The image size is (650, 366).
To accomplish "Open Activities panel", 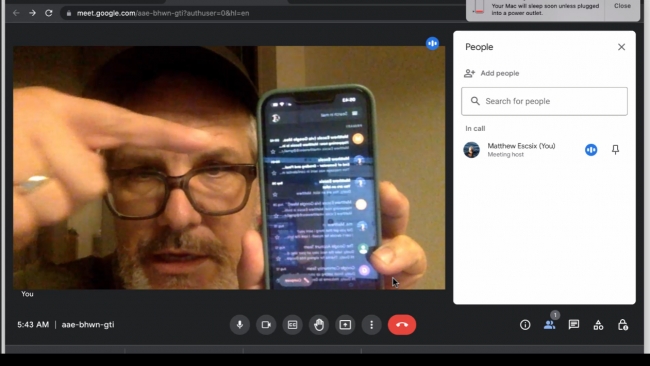I will (x=598, y=325).
